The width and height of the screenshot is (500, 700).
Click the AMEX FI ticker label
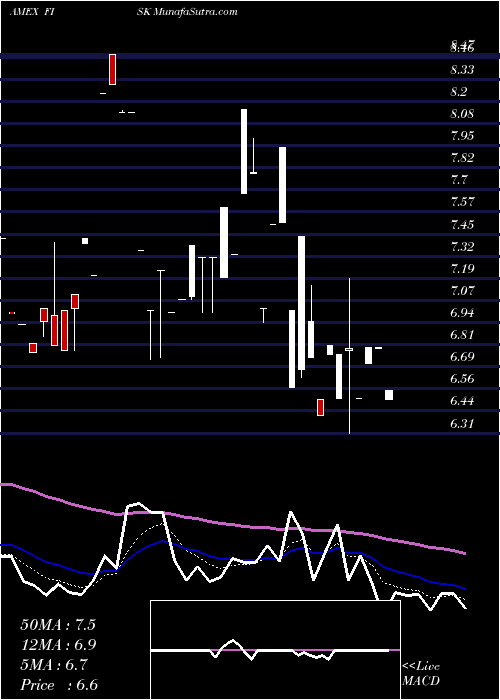(x=32, y=12)
